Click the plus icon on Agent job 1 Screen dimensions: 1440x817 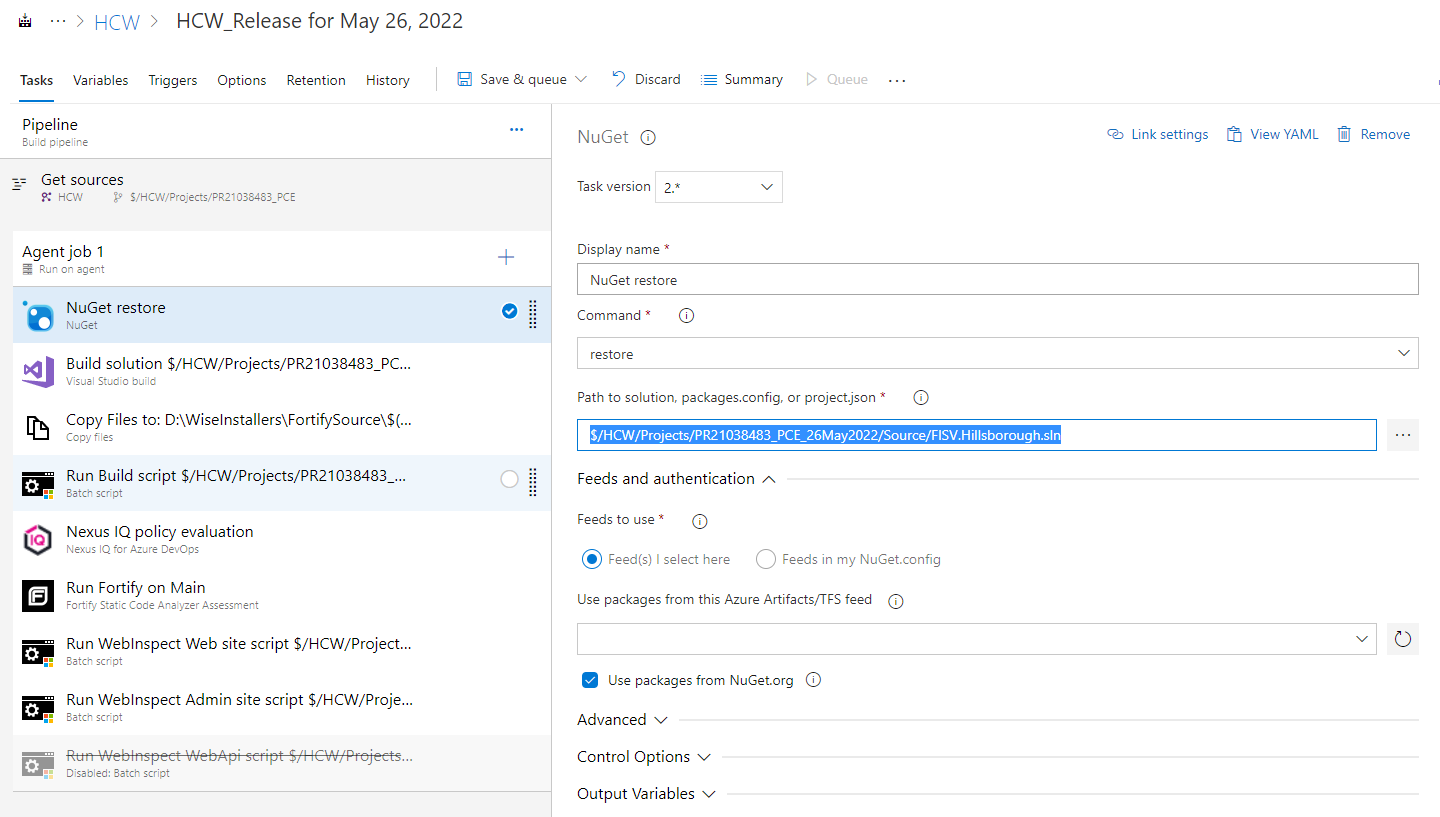[506, 258]
